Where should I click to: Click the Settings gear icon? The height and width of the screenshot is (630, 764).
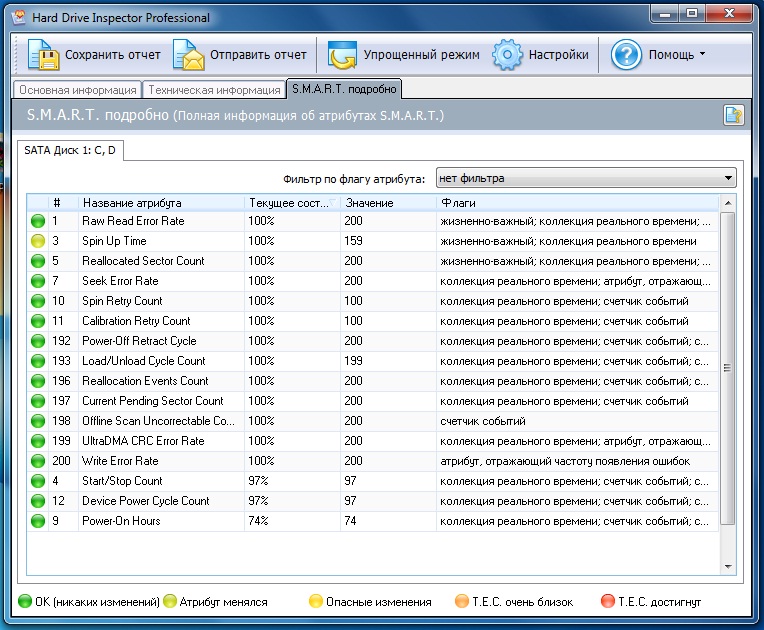pyautogui.click(x=508, y=55)
